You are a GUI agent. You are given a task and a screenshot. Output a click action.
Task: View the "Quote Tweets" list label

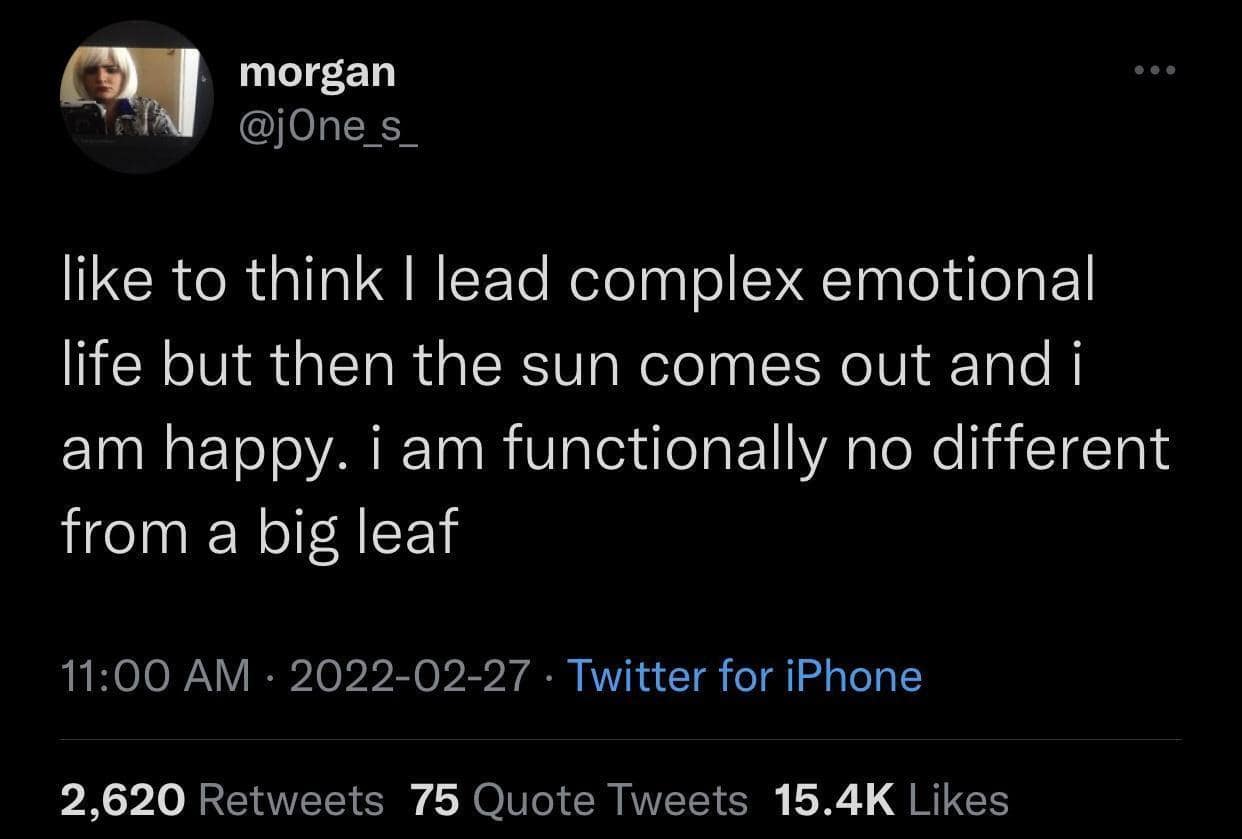coord(609,799)
